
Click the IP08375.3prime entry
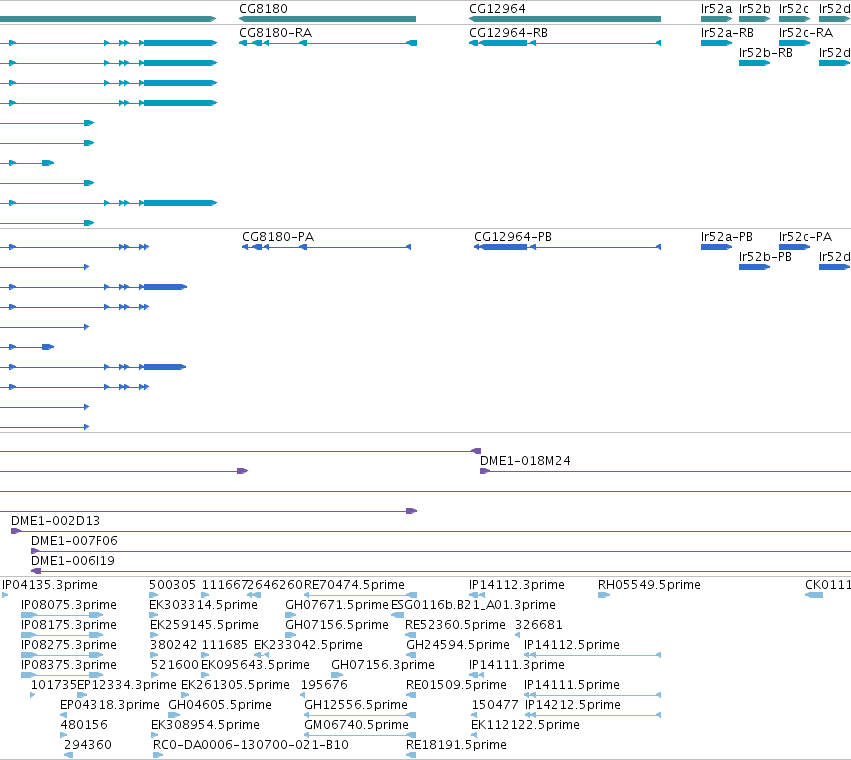point(69,665)
